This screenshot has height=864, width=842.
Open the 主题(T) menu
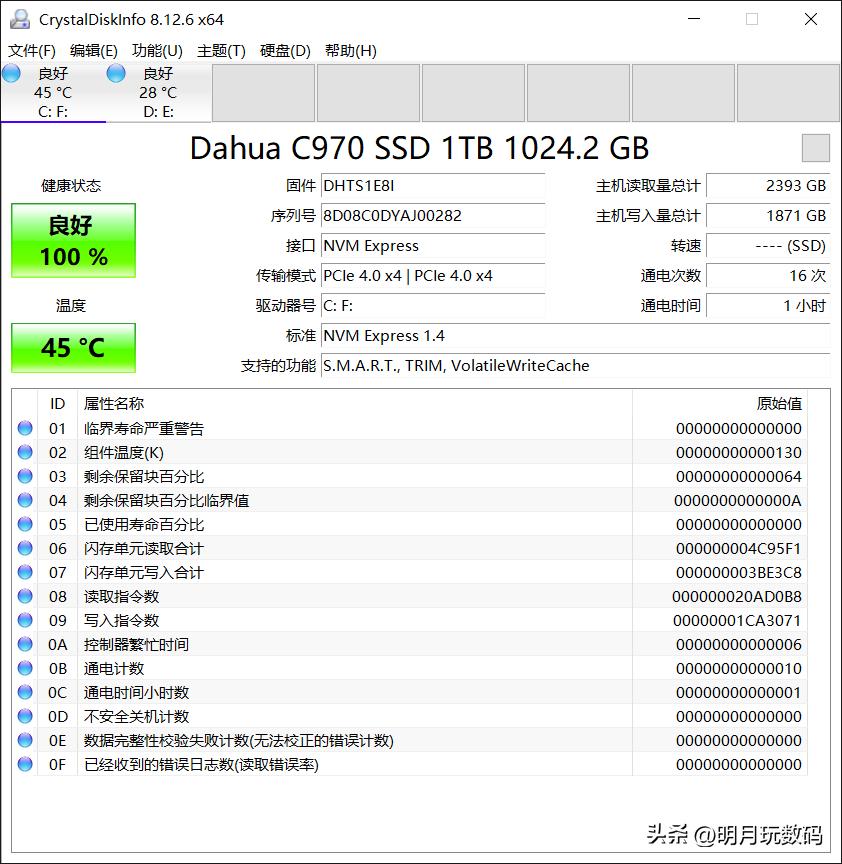219,50
